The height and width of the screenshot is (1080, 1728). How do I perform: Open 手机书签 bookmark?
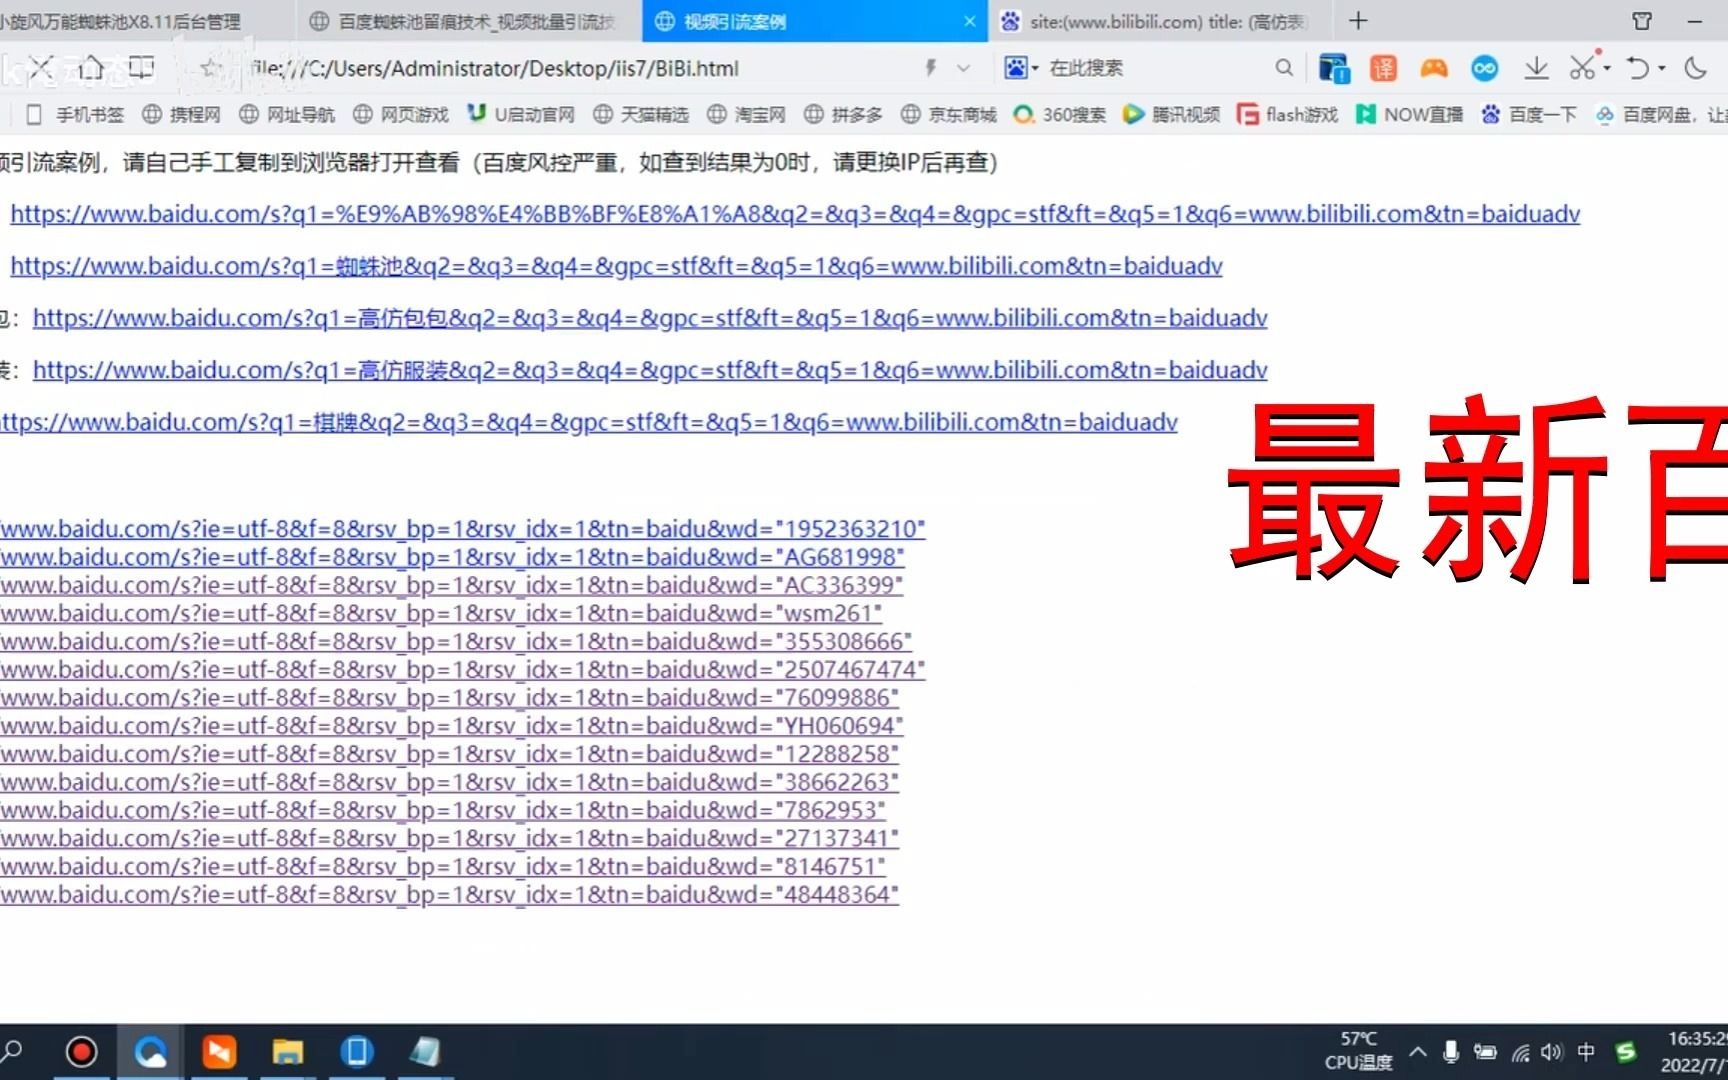coord(75,115)
